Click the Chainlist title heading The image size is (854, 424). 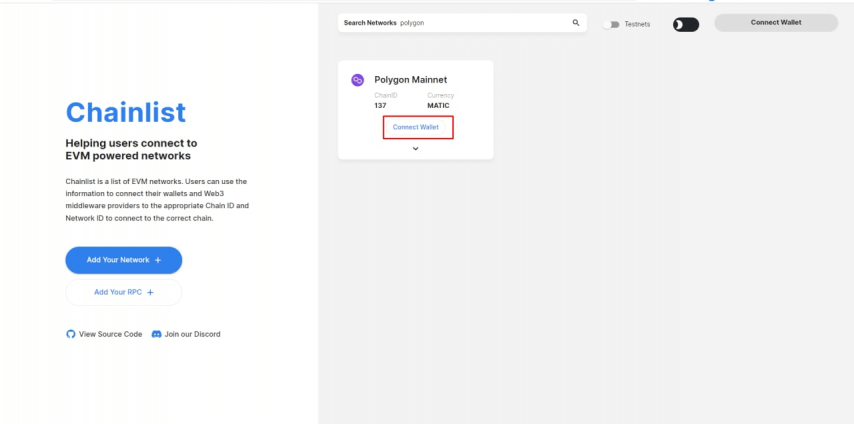[125, 111]
